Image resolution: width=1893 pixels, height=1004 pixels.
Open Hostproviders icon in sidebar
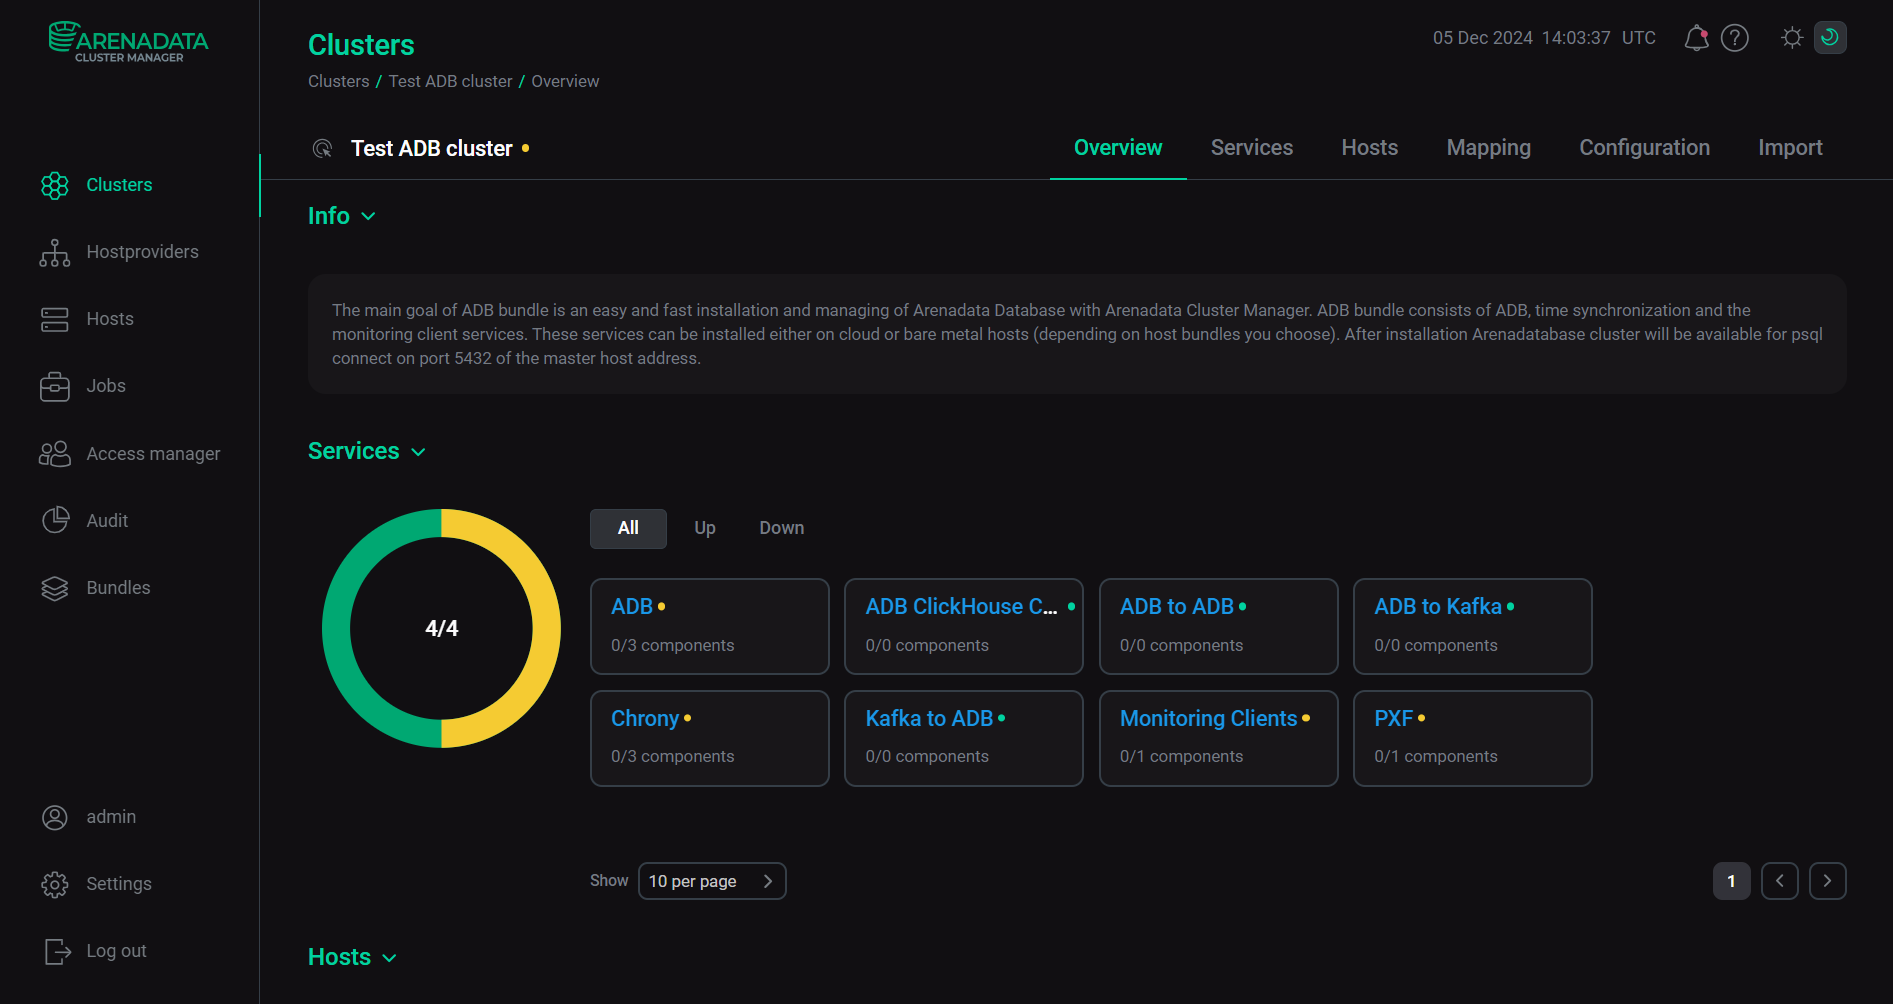point(55,252)
